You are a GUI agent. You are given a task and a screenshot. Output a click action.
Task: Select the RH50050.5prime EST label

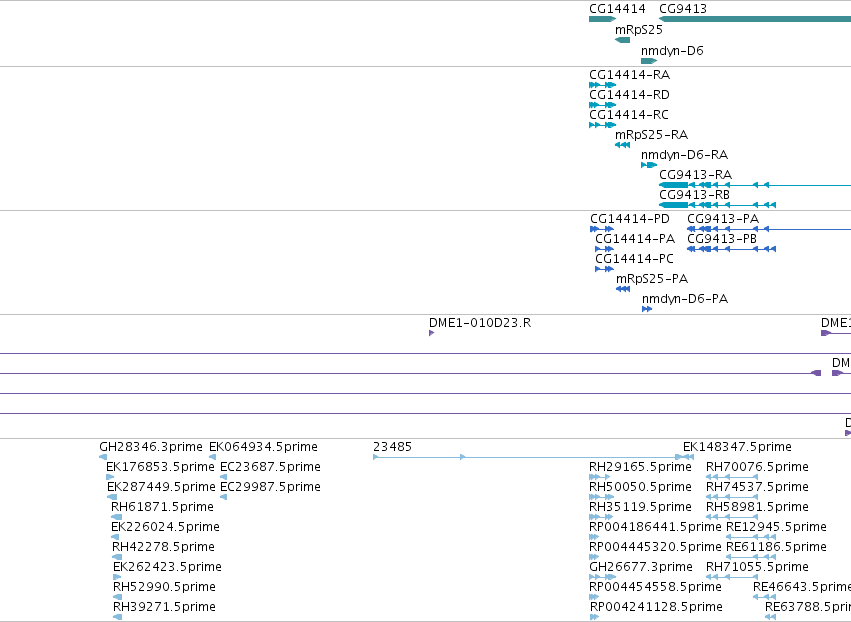click(x=640, y=487)
